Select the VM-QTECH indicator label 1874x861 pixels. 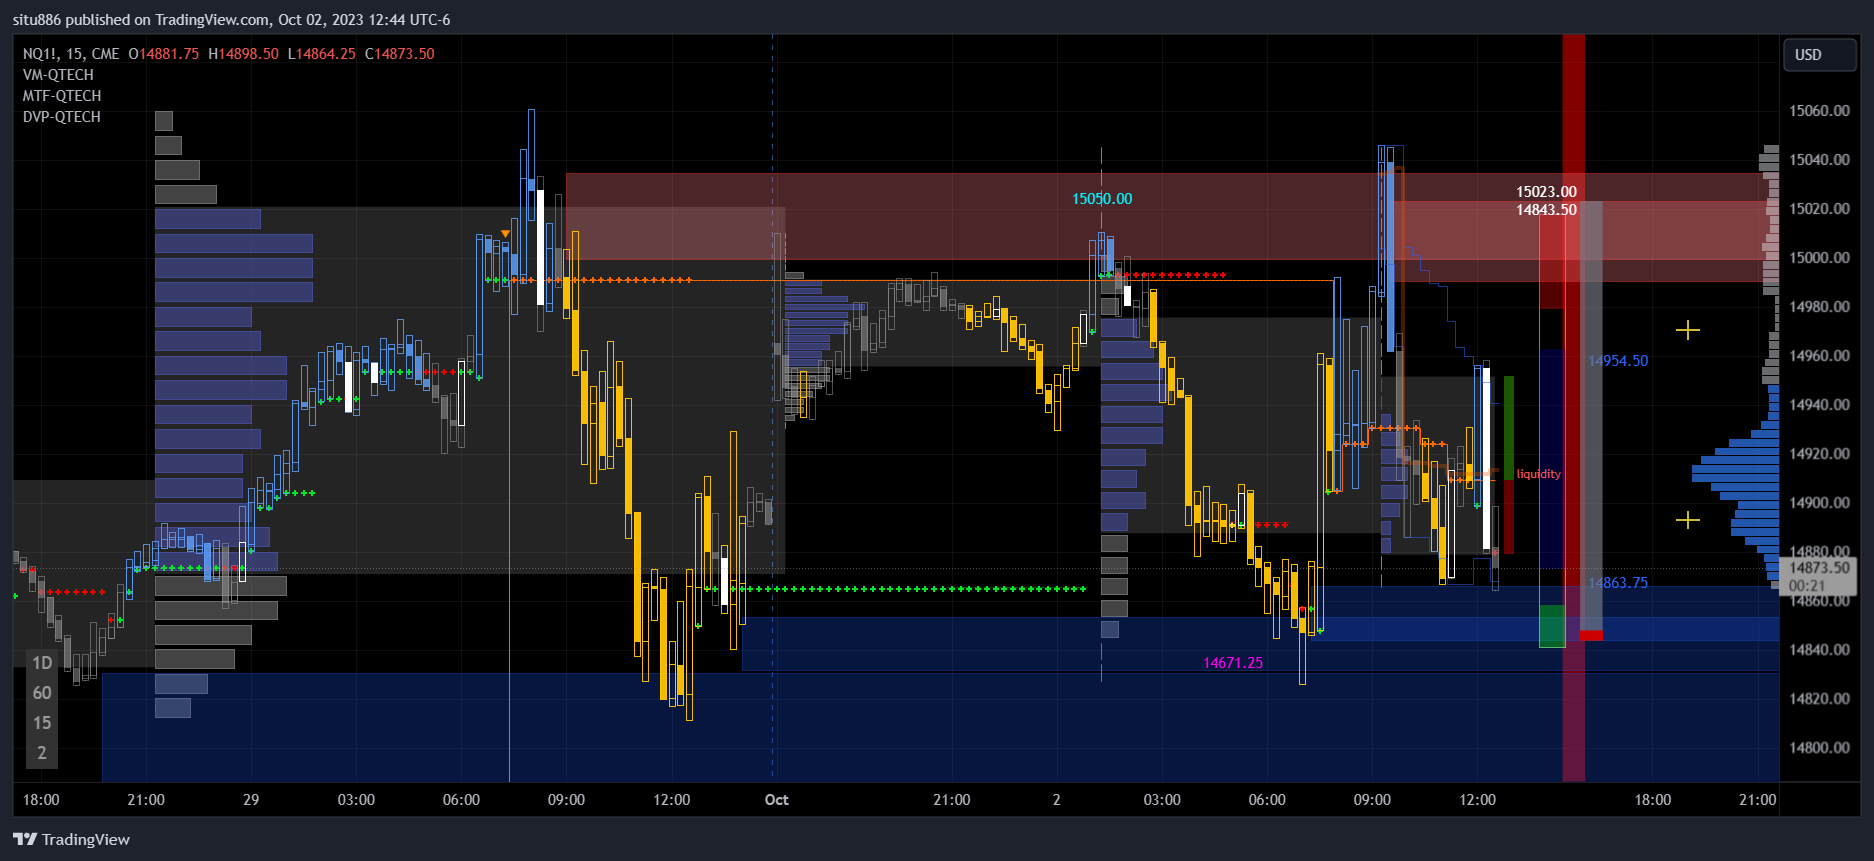58,75
